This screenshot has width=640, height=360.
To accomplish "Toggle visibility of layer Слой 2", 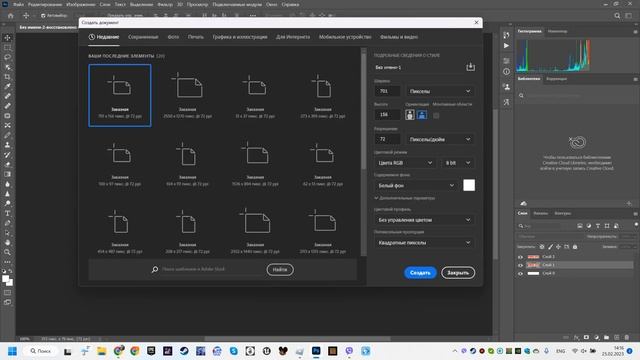I will (x=520, y=257).
